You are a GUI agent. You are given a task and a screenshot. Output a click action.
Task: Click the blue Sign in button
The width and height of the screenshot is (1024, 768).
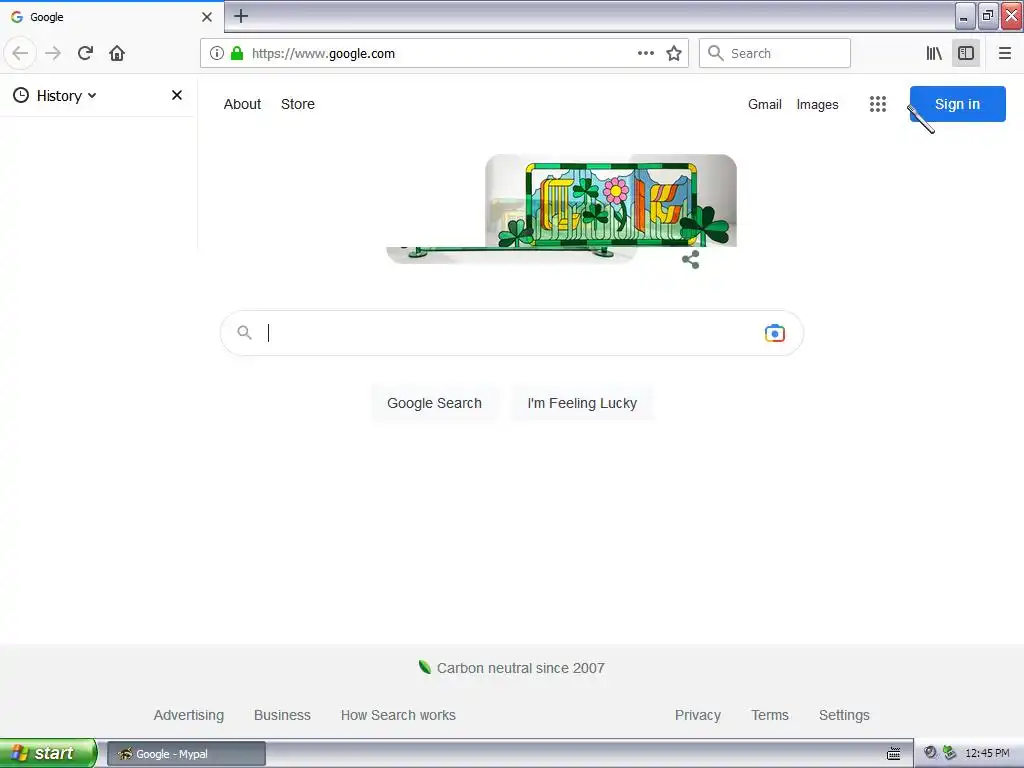point(957,104)
